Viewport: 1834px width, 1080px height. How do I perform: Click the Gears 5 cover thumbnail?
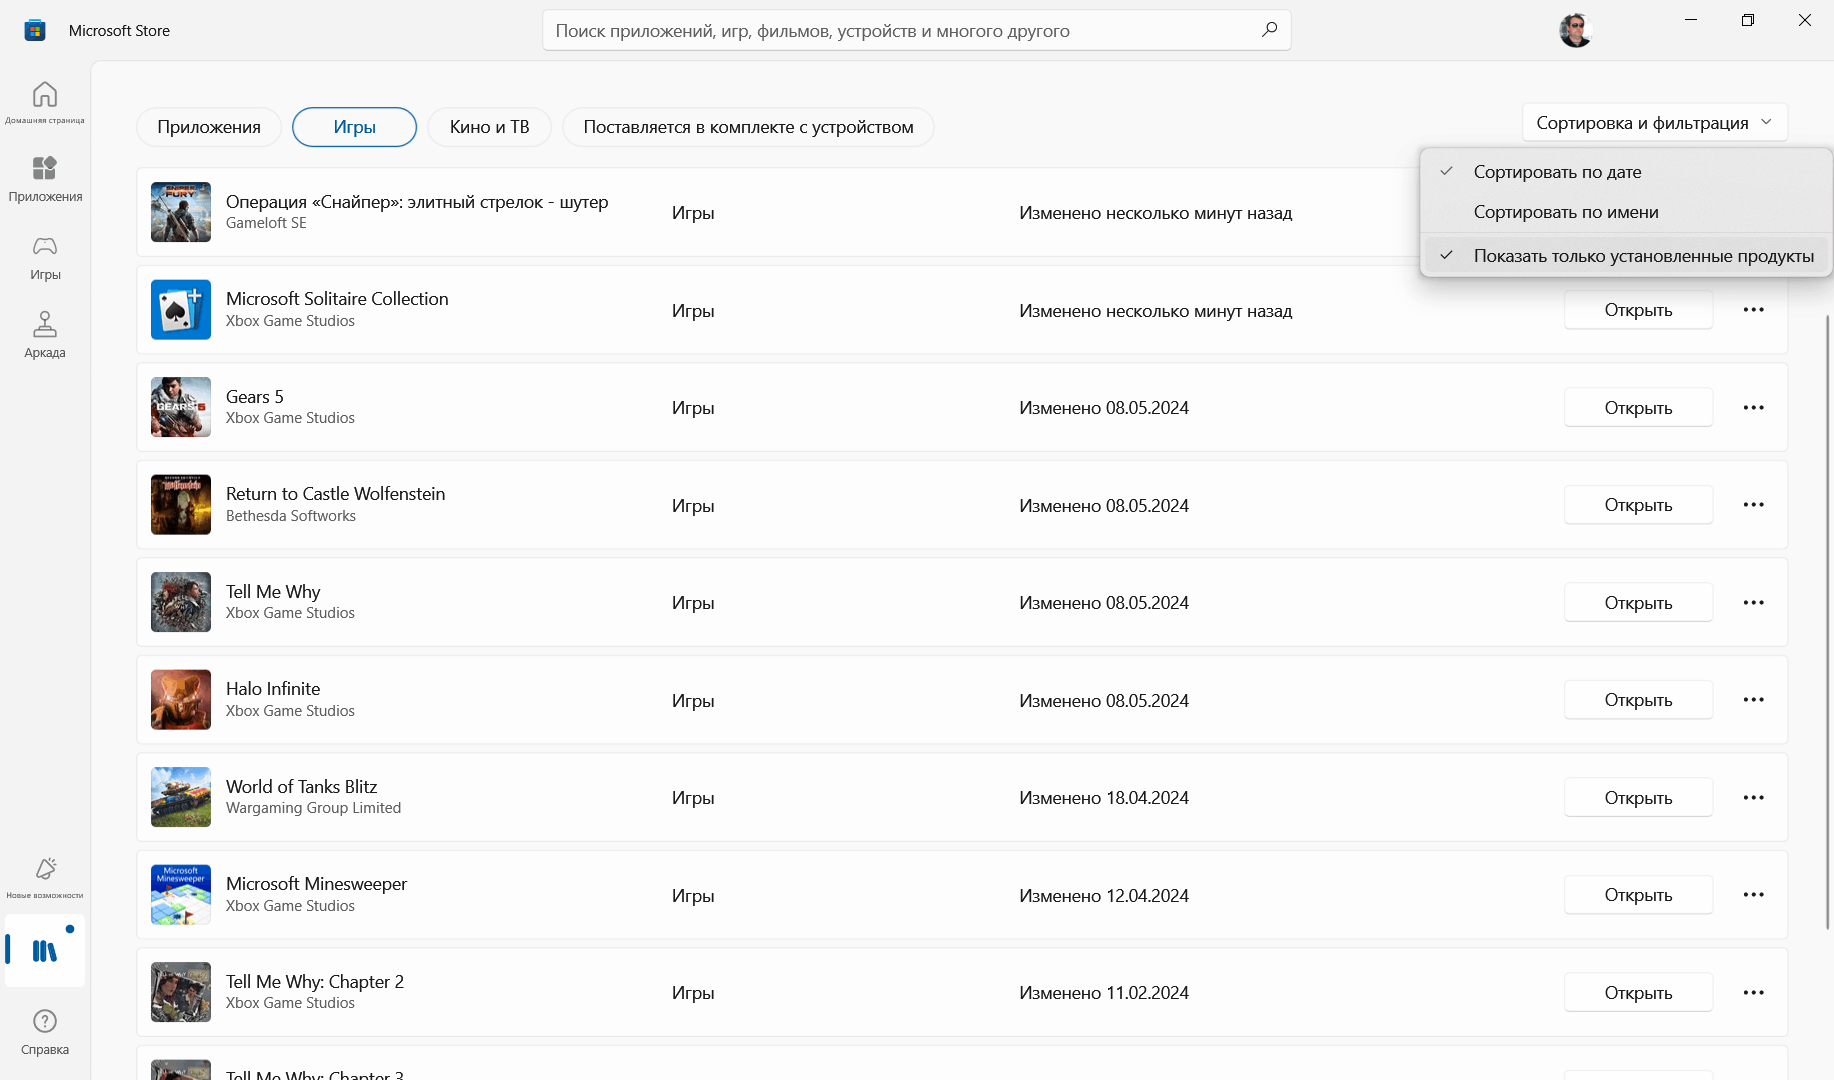tap(181, 407)
